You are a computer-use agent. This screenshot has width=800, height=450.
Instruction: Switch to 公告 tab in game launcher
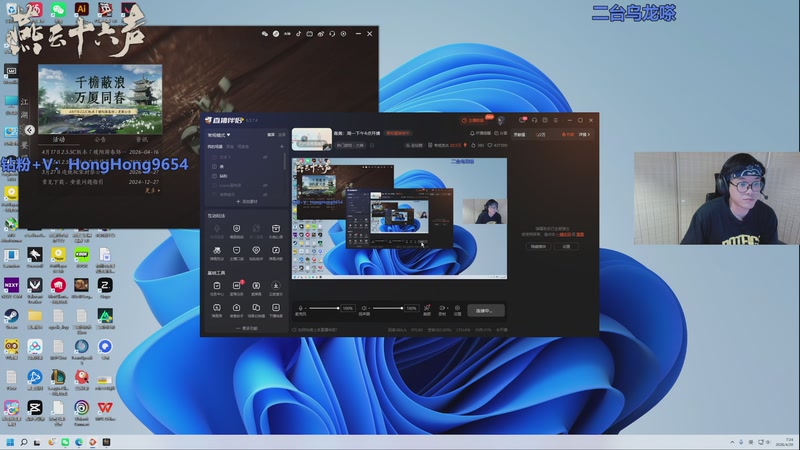point(99,139)
